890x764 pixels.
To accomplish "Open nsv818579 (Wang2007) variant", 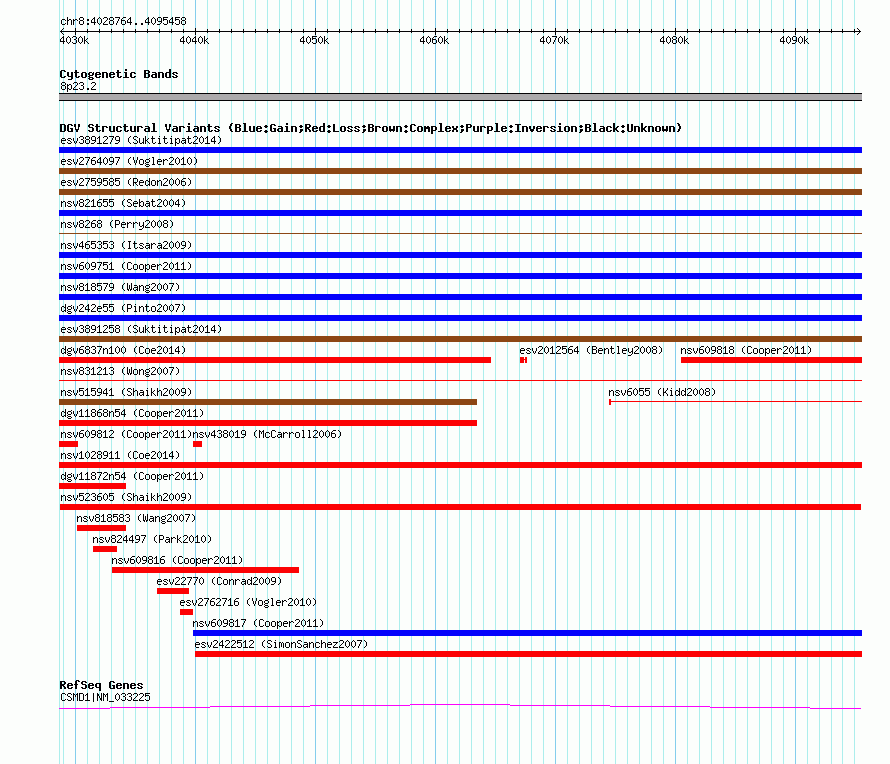I will tap(120, 287).
